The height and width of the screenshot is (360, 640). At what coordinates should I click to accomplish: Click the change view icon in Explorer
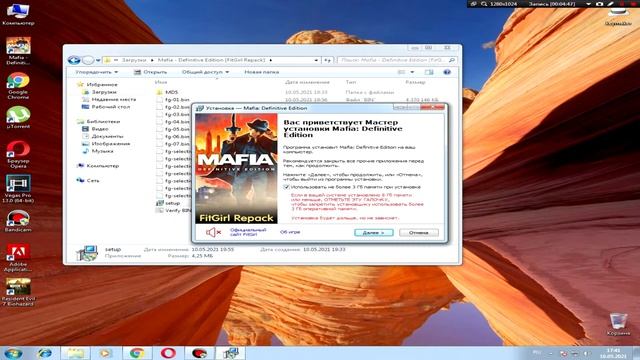402,72
